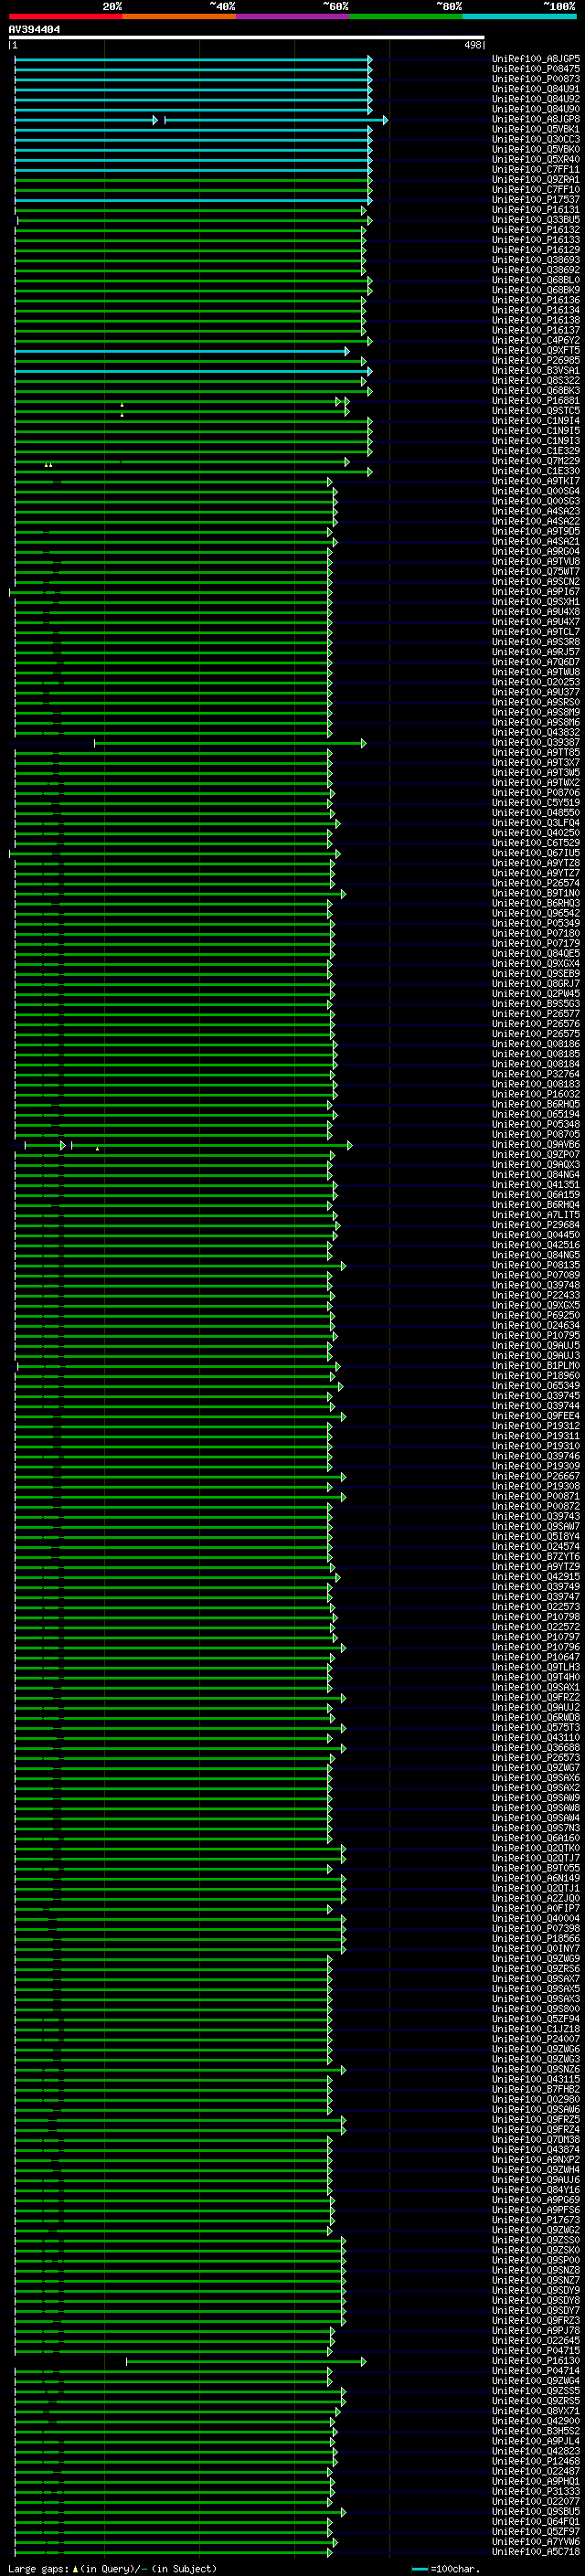Open the UniRef100_P05348 hit link
Screen dimensions: 585x2576
536,1124
